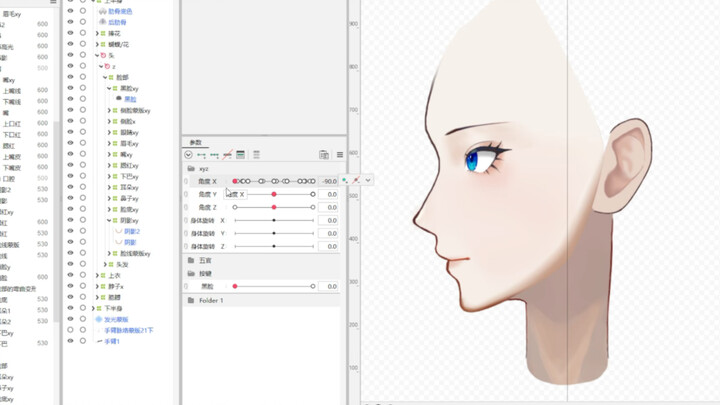Click the 黑脸 parameter slider track
Image resolution: width=720 pixels, height=405 pixels.
click(274, 287)
